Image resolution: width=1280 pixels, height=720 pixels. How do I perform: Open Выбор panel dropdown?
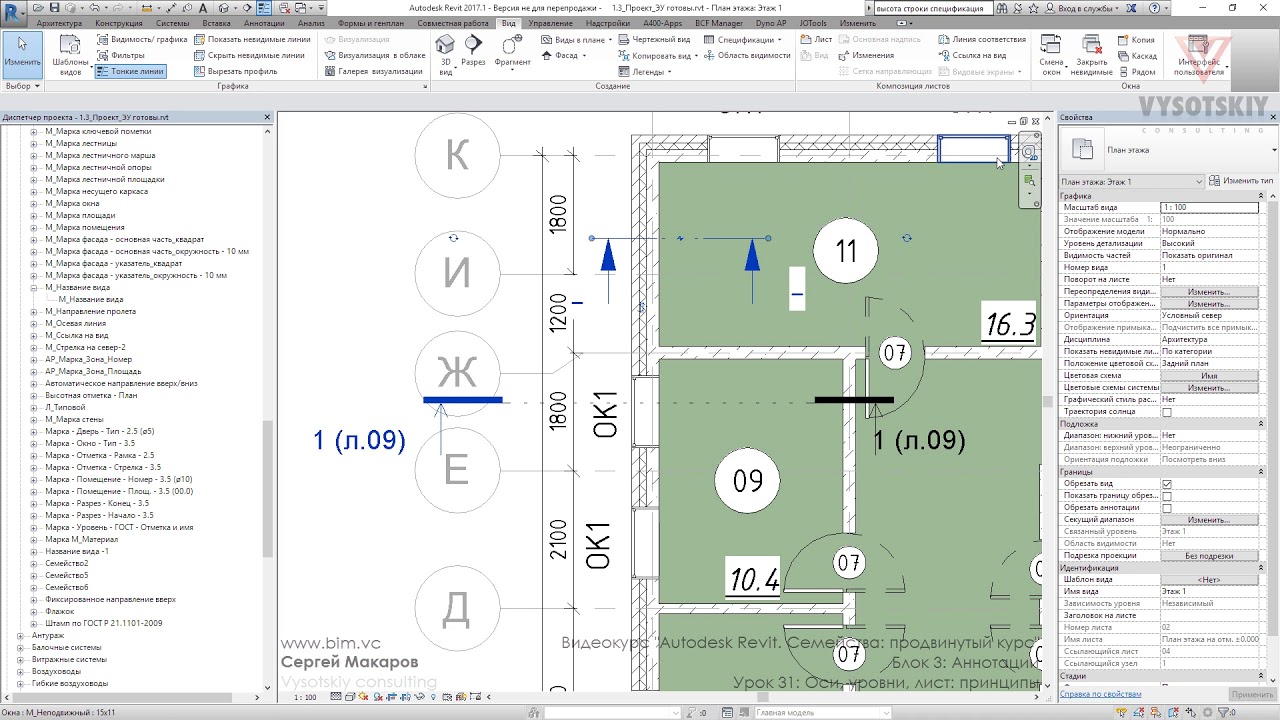23,86
